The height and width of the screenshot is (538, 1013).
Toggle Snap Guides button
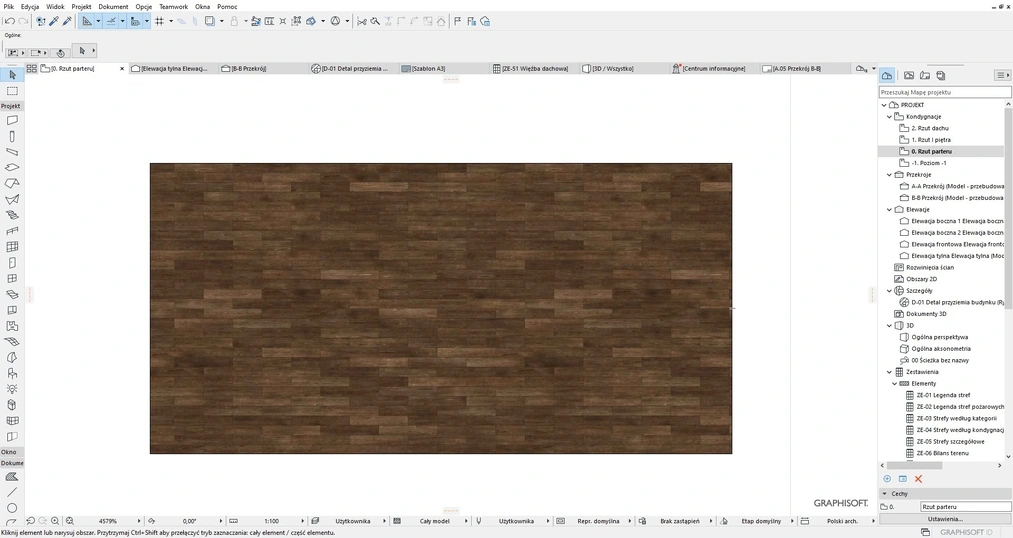pos(110,21)
